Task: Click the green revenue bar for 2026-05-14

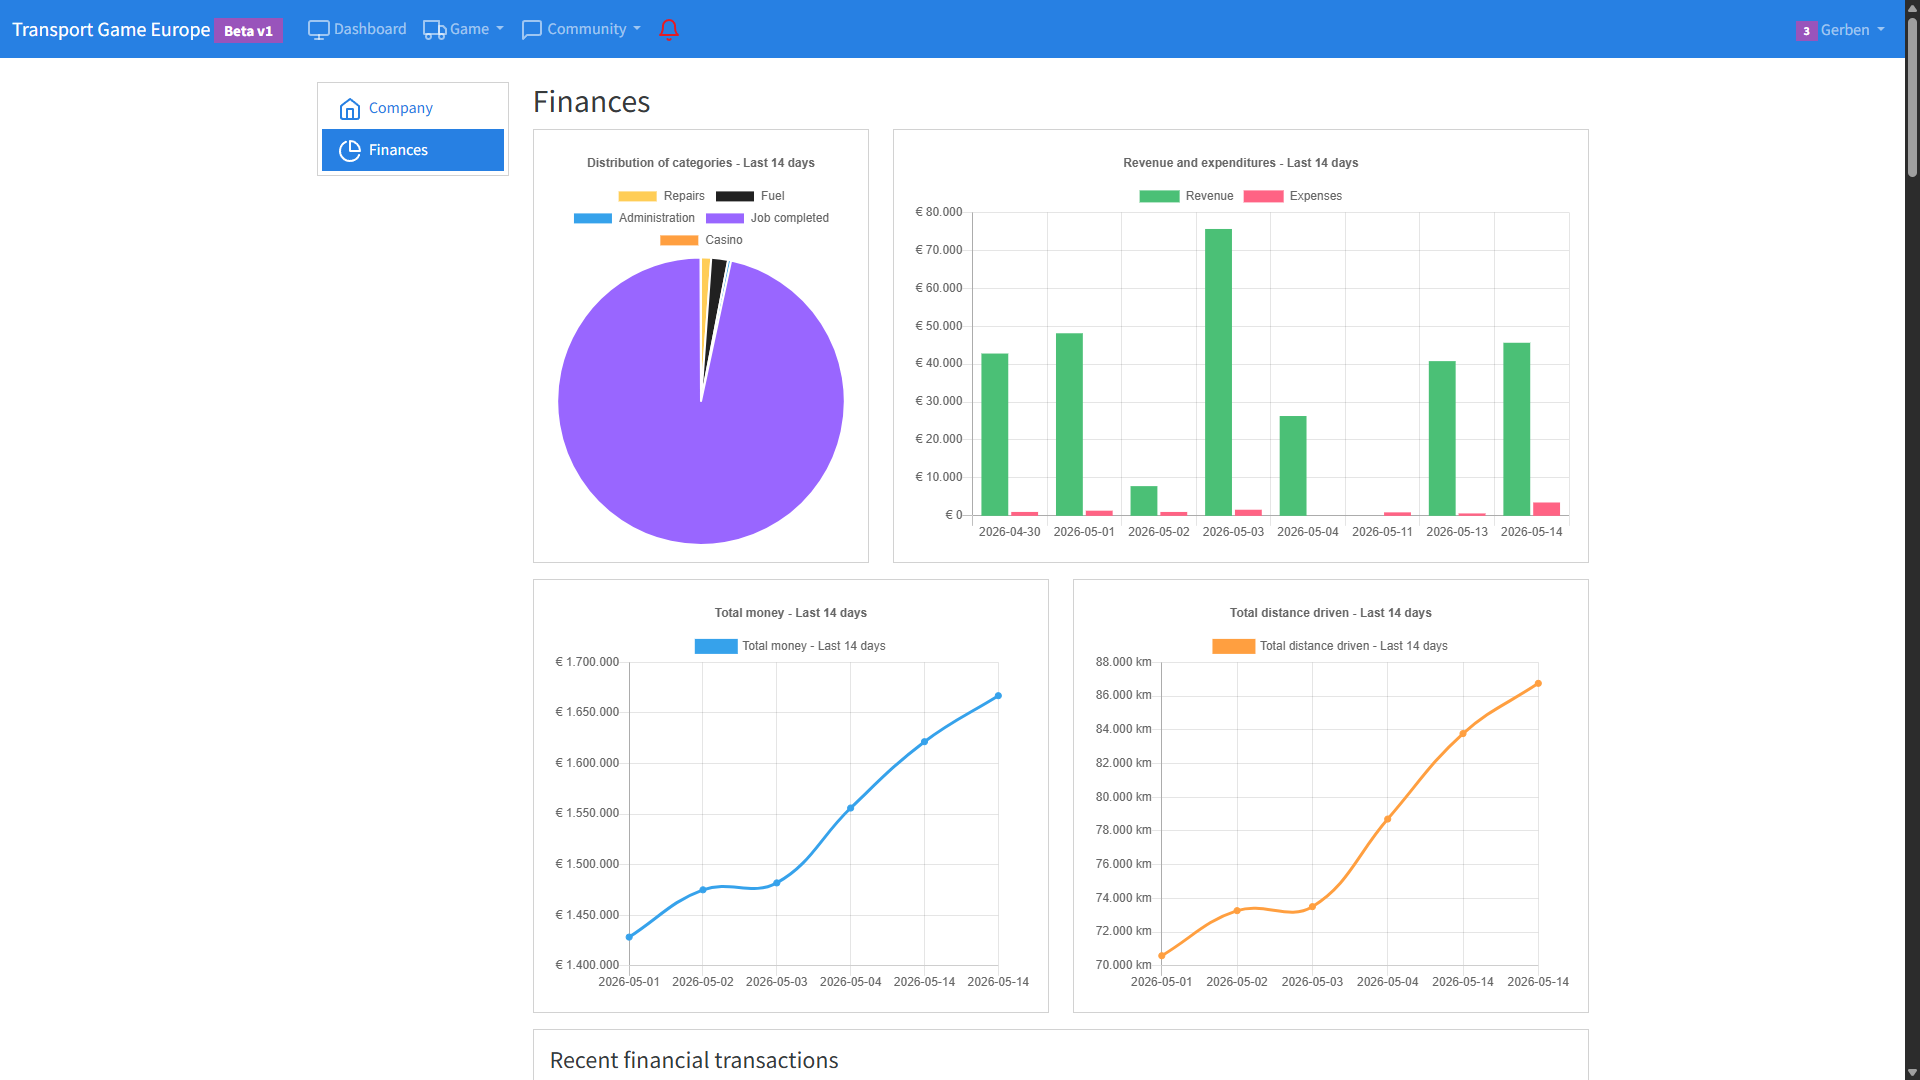Action: point(1516,429)
